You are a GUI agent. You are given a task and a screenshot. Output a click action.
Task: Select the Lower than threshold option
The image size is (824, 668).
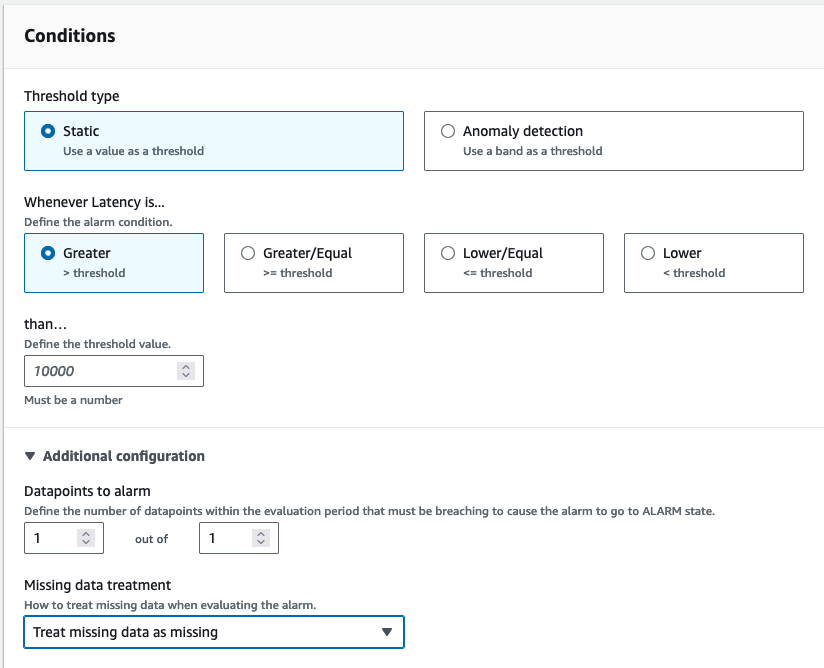tap(648, 253)
